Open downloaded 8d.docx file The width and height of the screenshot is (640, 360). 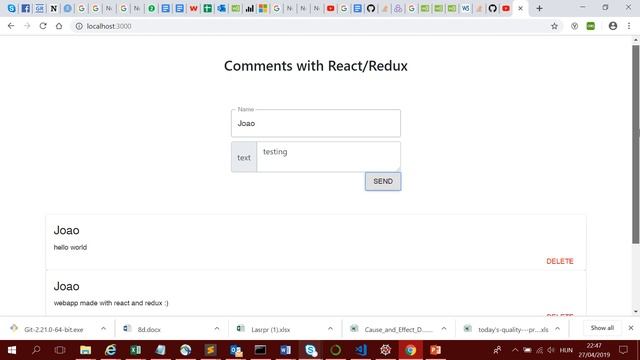point(149,329)
